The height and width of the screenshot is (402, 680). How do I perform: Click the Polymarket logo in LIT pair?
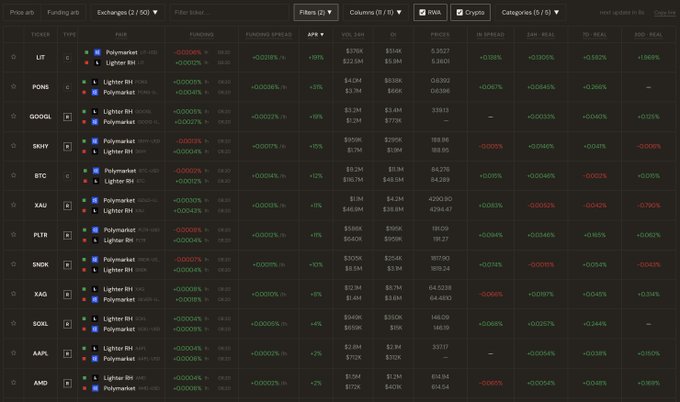(x=97, y=52)
